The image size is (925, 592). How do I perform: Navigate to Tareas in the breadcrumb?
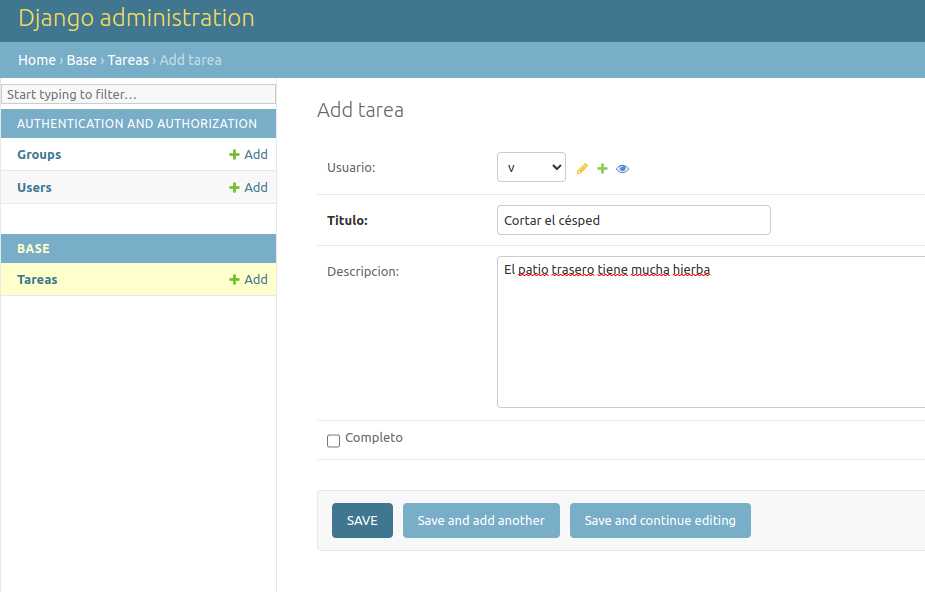(128, 60)
